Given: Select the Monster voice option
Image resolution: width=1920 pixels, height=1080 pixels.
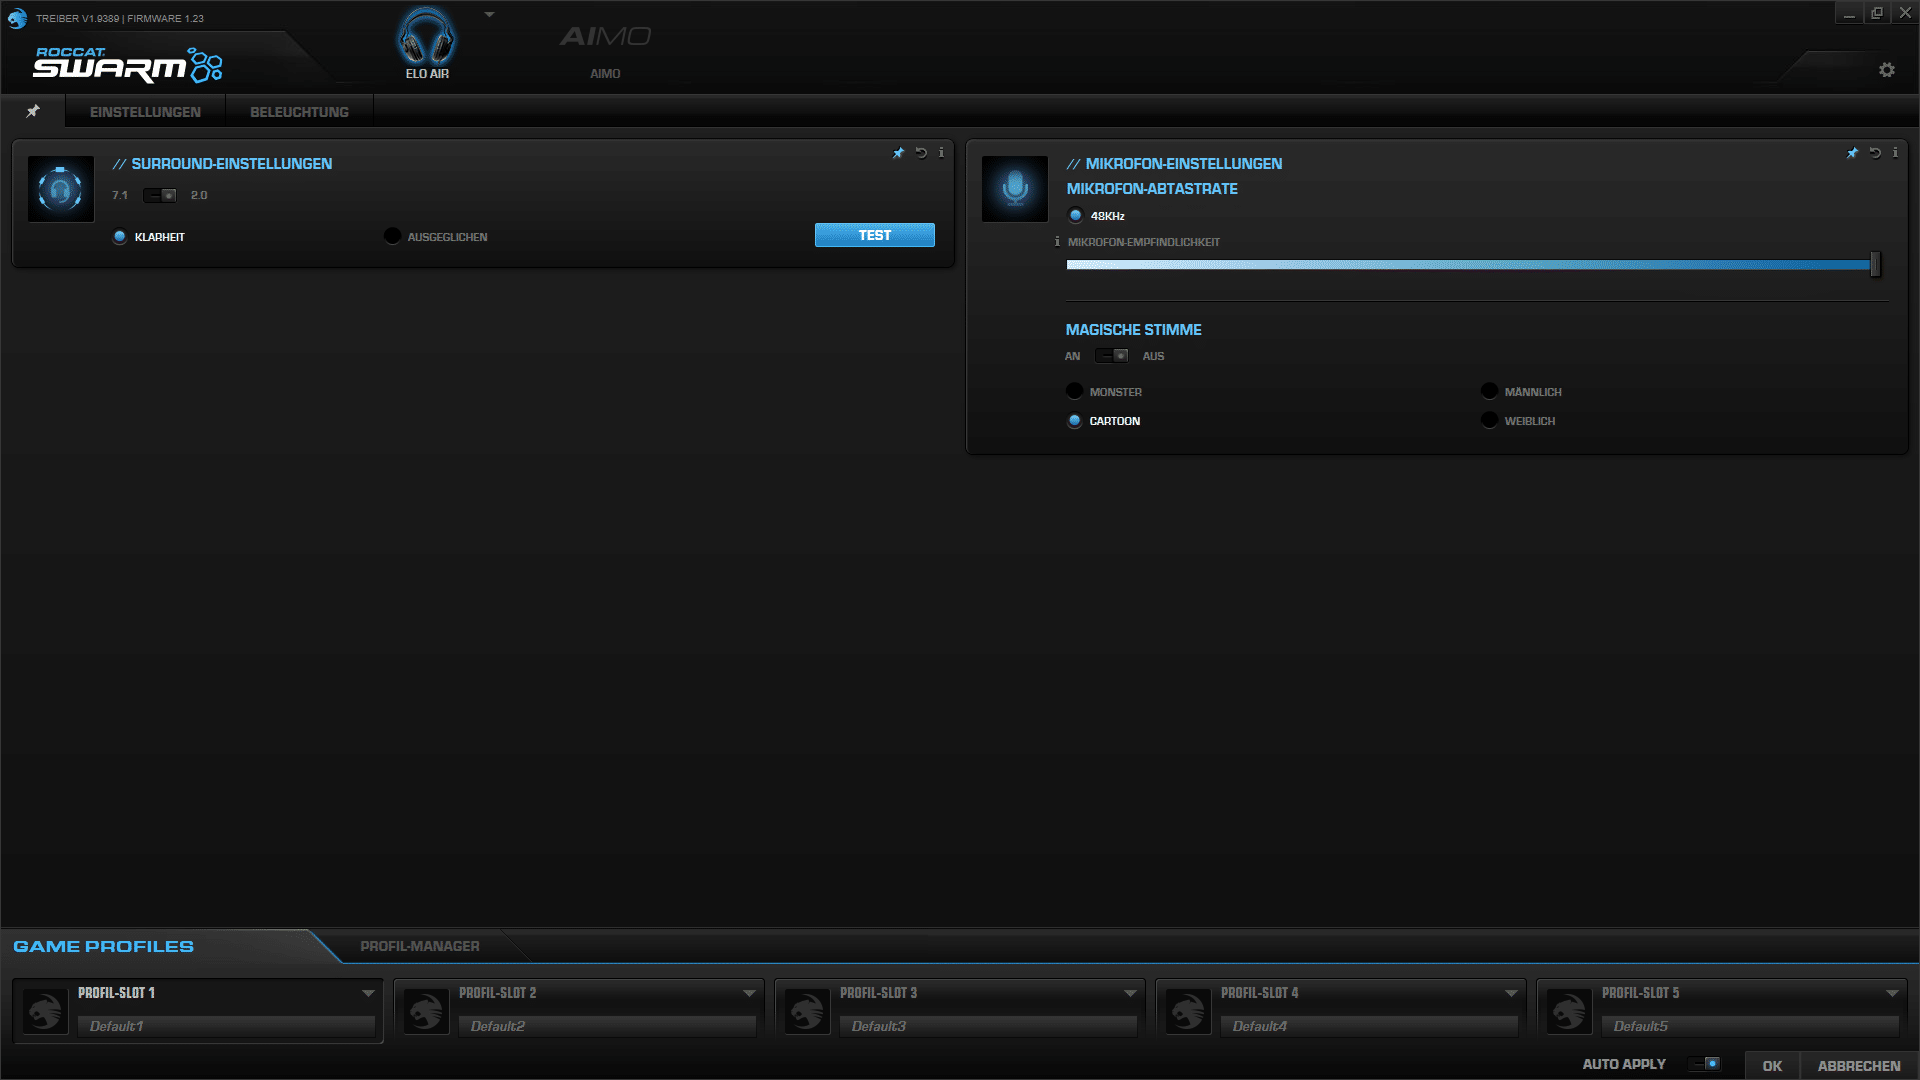Looking at the screenshot, I should pos(1075,392).
